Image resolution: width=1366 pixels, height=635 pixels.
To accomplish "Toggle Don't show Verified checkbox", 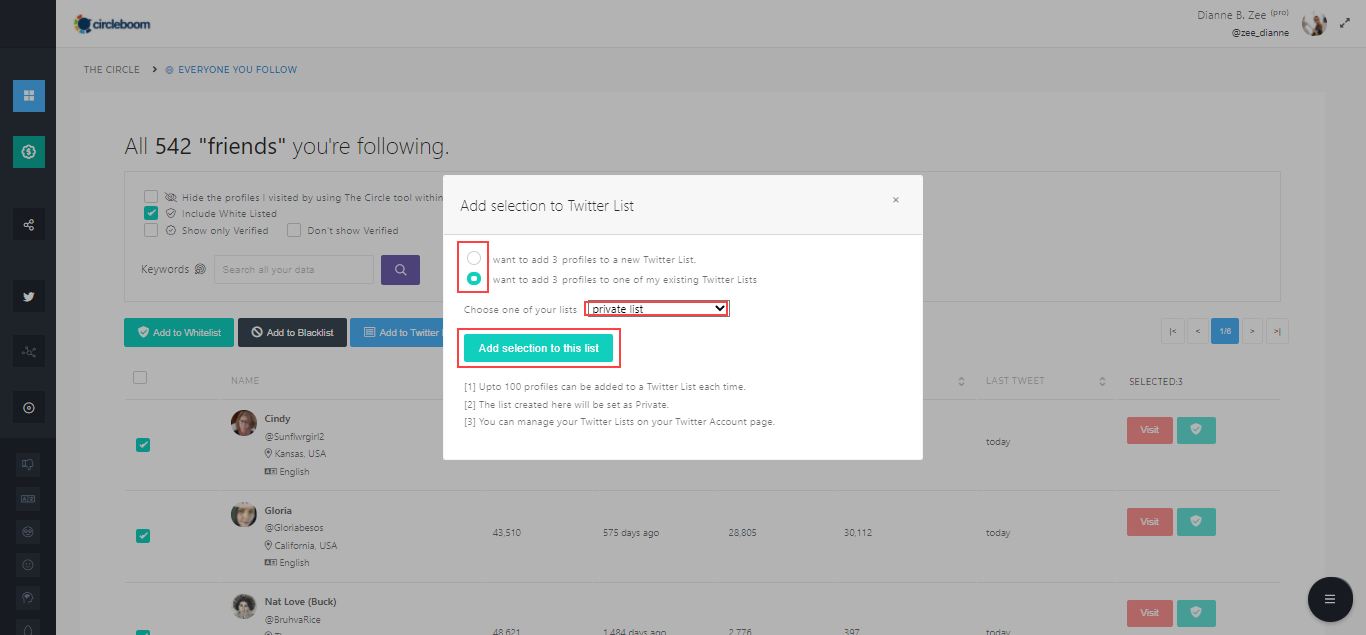I will [x=294, y=230].
